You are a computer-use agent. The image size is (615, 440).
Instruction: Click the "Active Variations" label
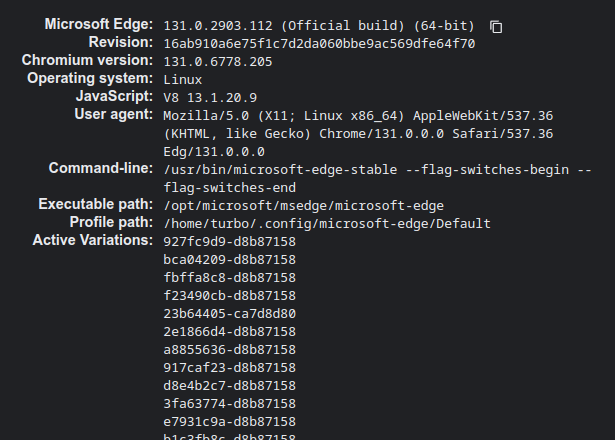94,240
